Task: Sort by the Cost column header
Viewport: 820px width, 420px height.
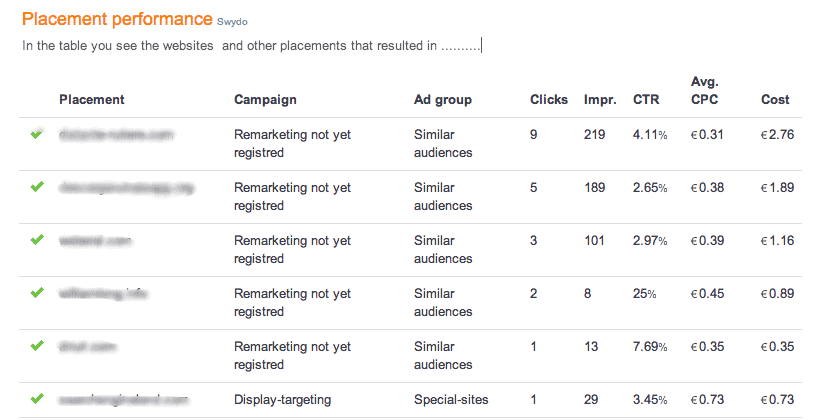Action: coord(775,99)
